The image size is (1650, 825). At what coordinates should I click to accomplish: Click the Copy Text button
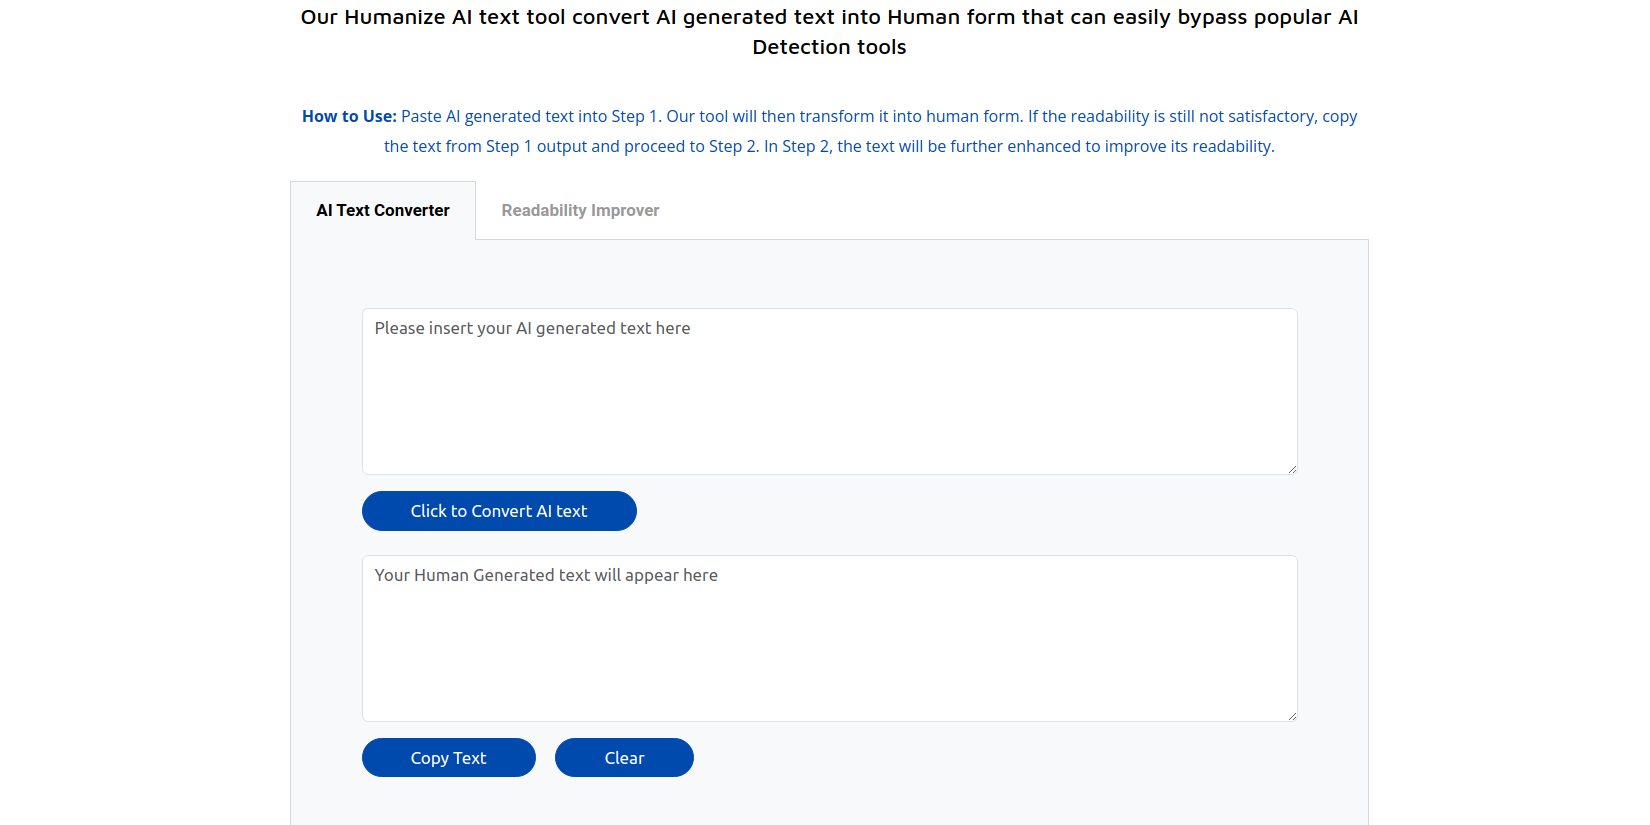click(x=448, y=758)
